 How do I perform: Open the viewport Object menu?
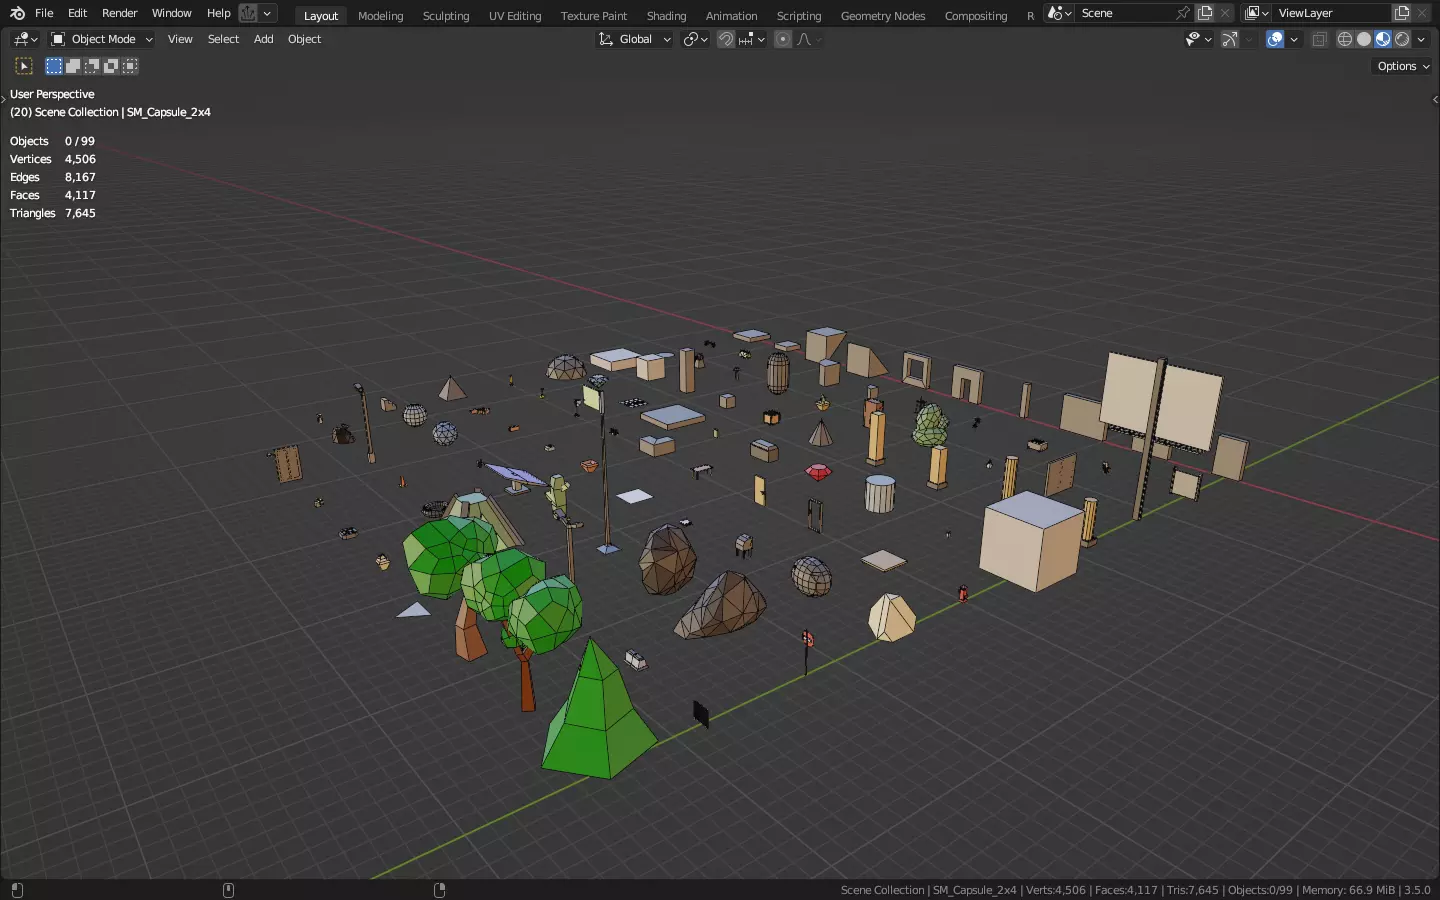[304, 39]
